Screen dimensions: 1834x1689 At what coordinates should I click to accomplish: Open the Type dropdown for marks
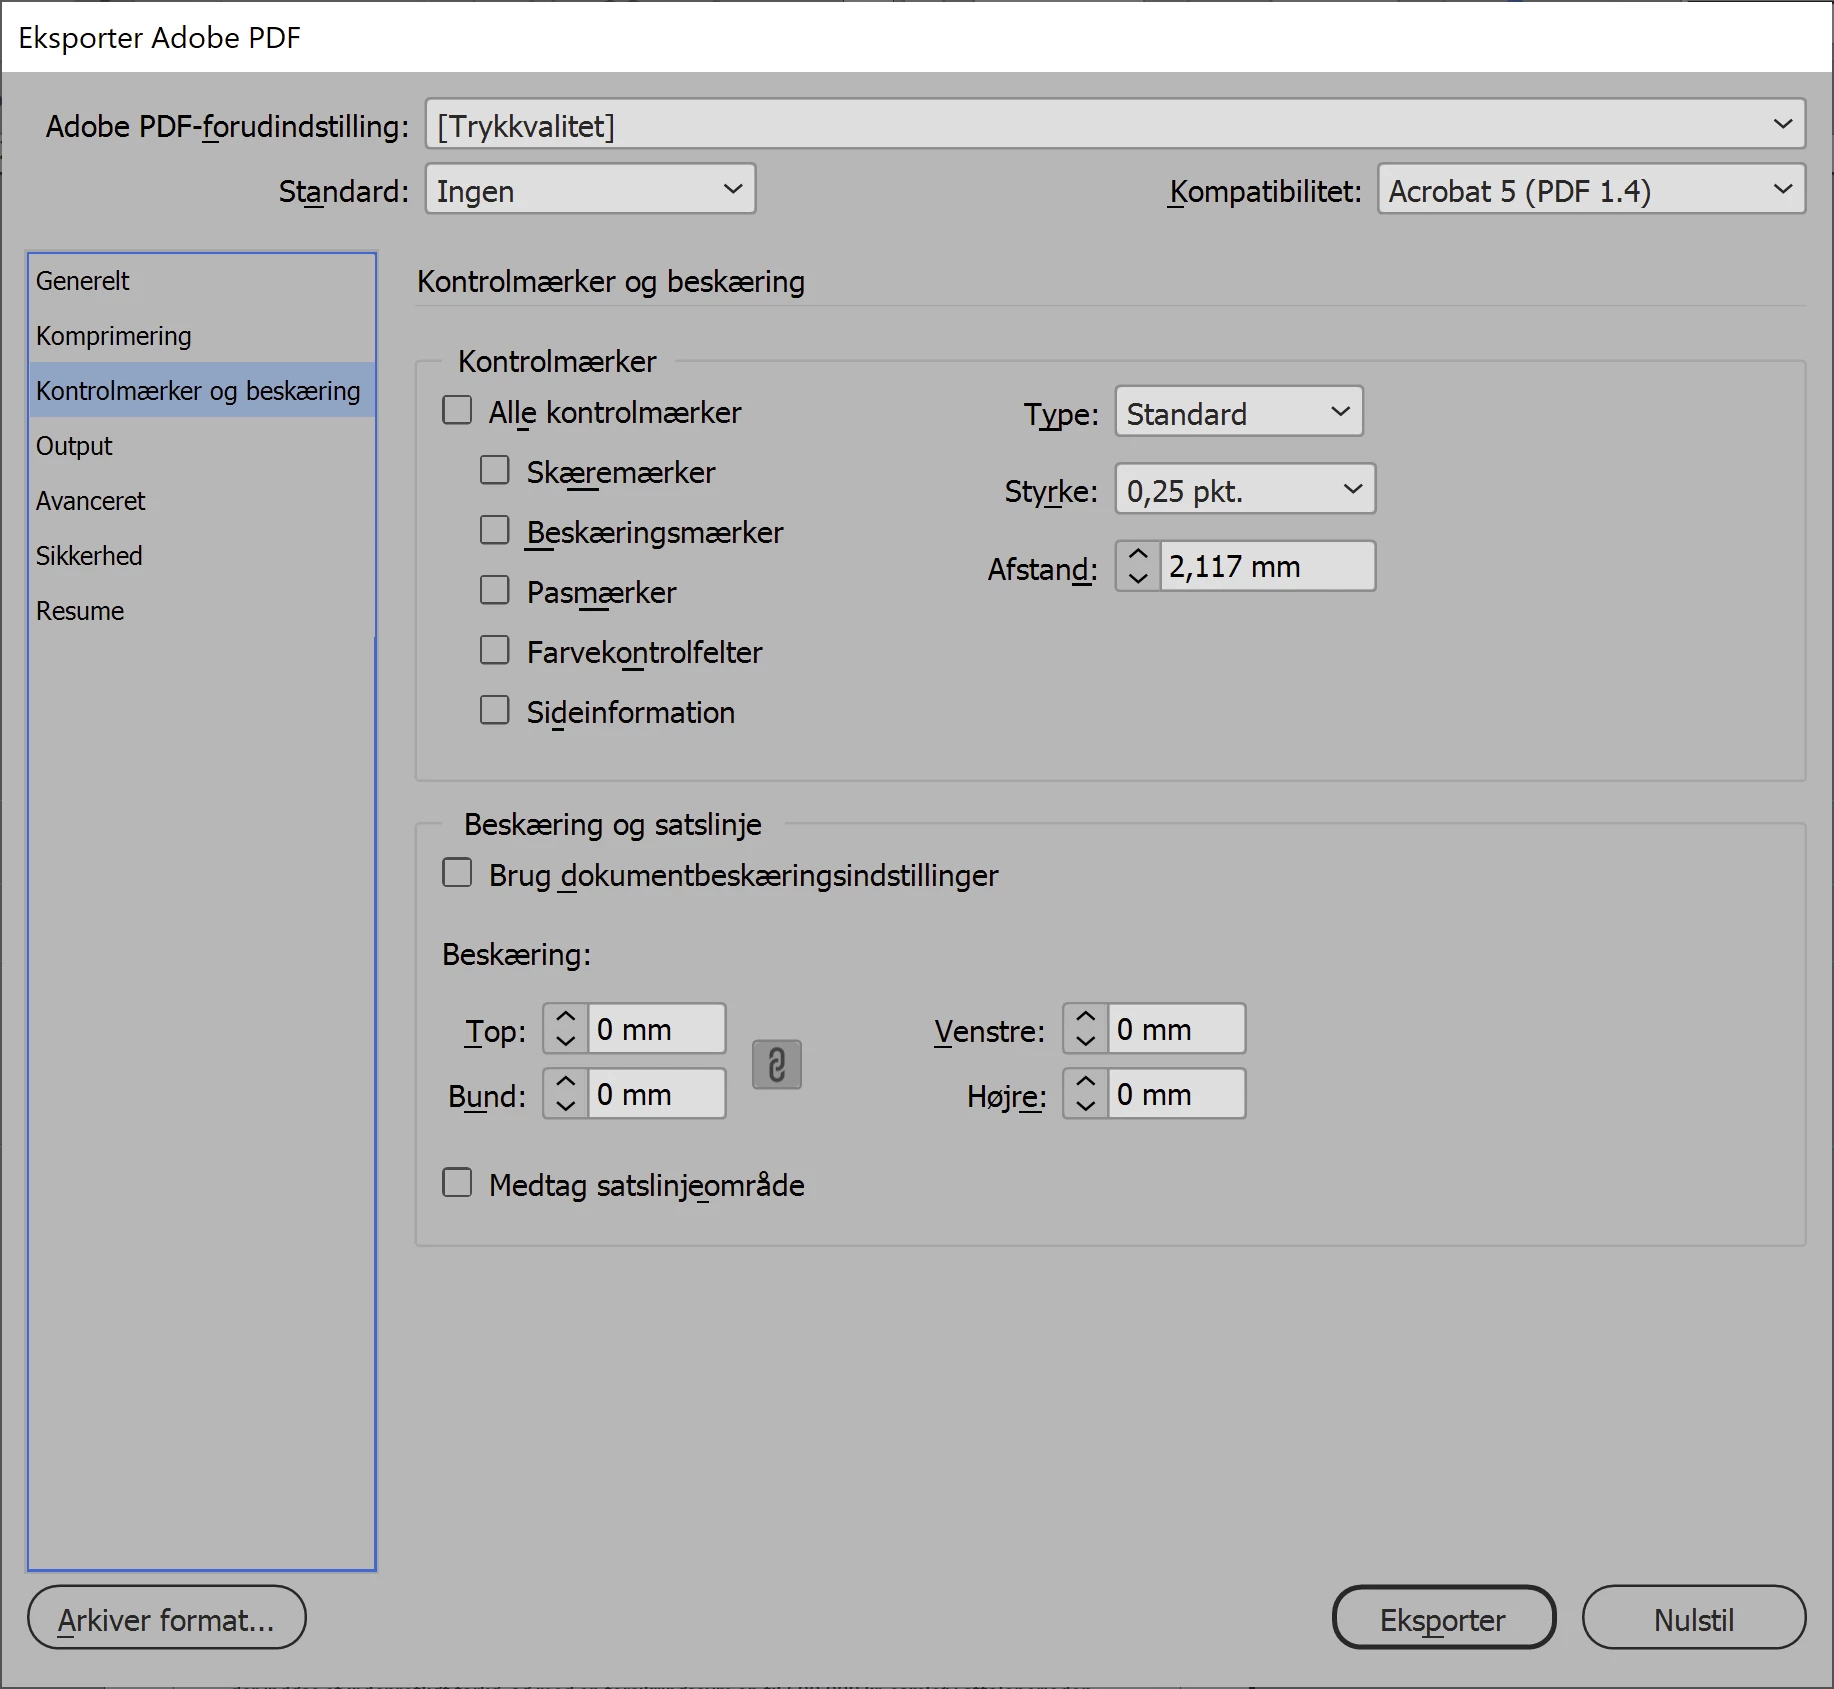(1239, 412)
